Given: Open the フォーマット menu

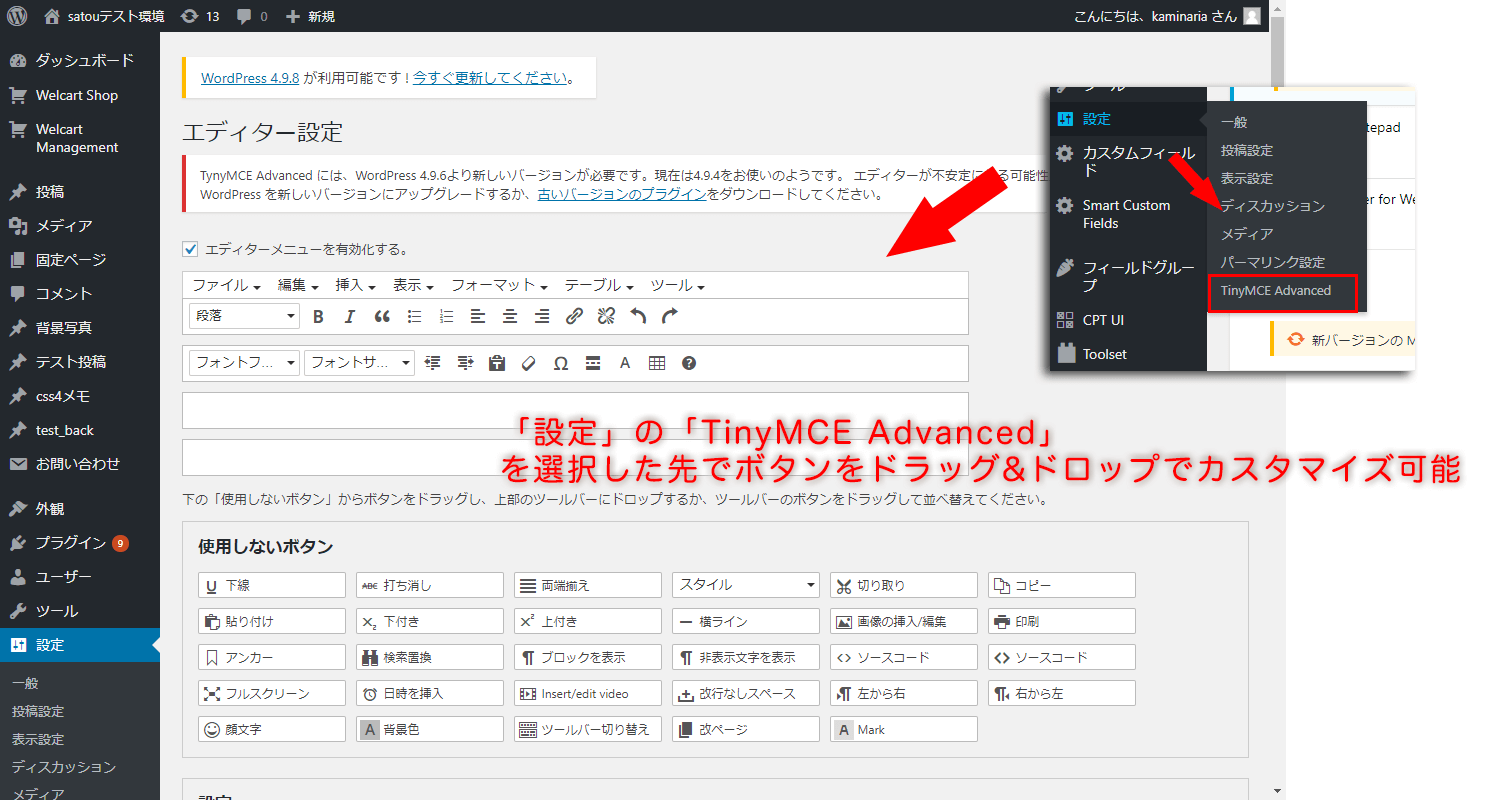Looking at the screenshot, I should click(x=499, y=286).
